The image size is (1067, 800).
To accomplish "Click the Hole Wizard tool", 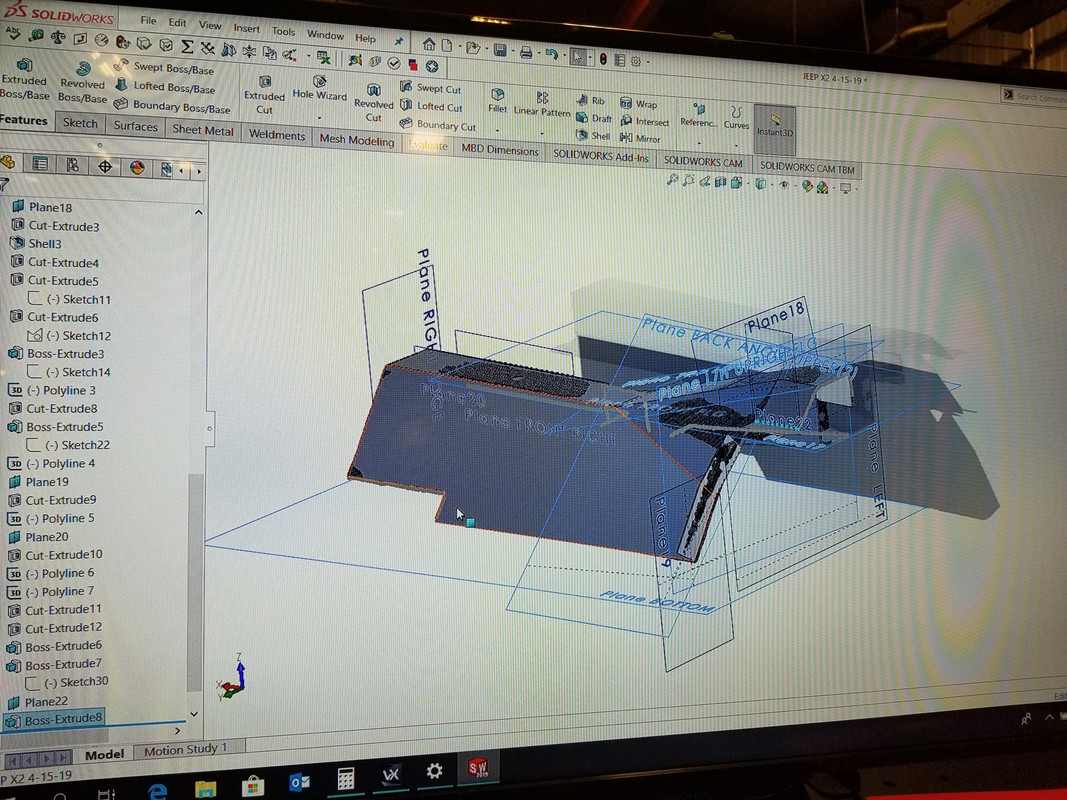I will point(319,88).
